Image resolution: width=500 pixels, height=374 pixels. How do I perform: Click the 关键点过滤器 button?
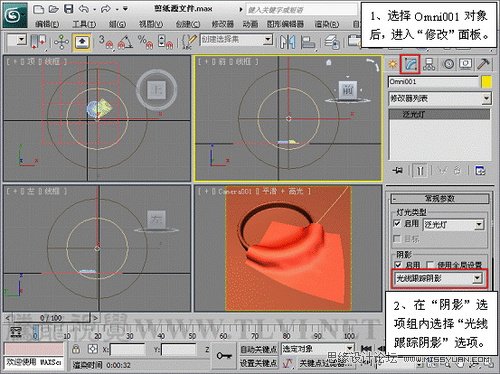325,363
